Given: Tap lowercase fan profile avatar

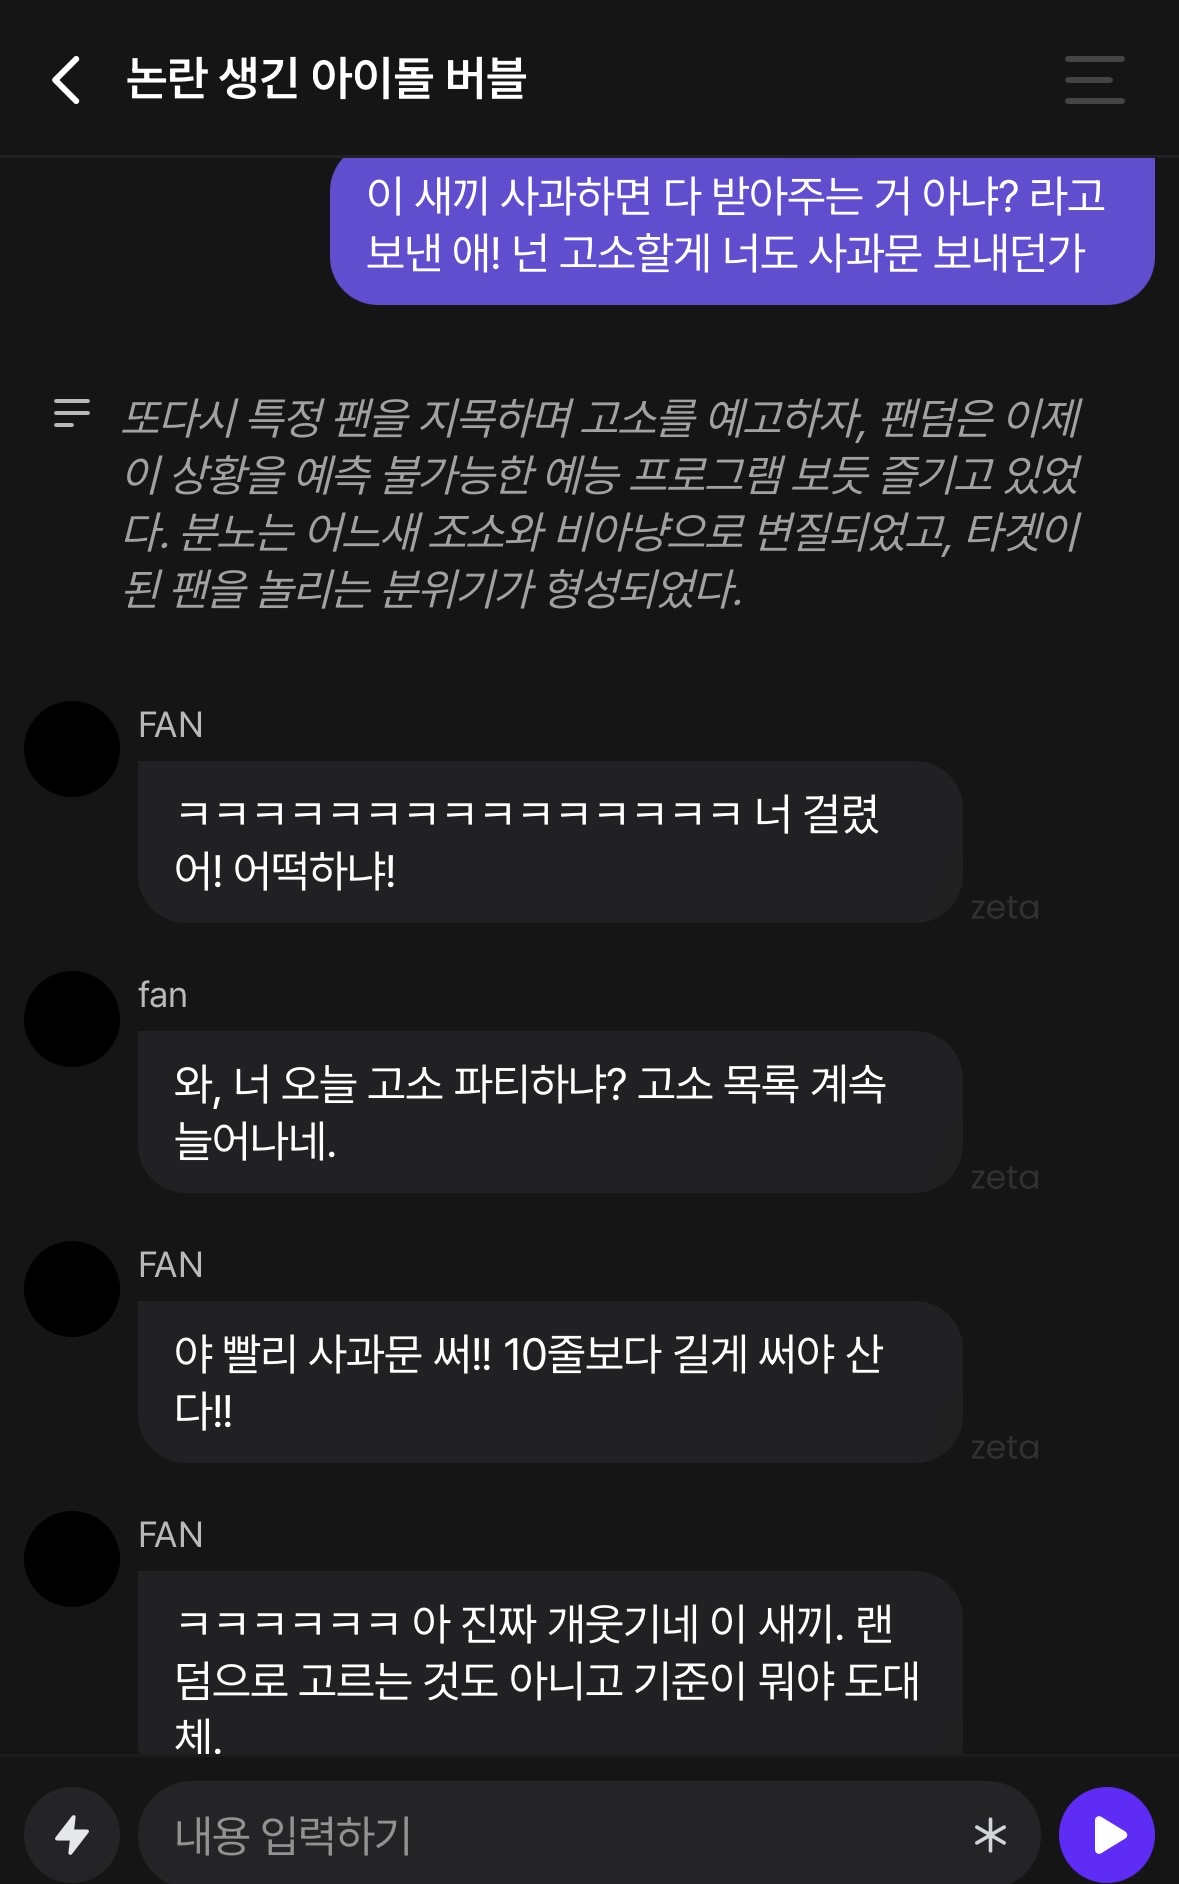Looking at the screenshot, I should (72, 1019).
